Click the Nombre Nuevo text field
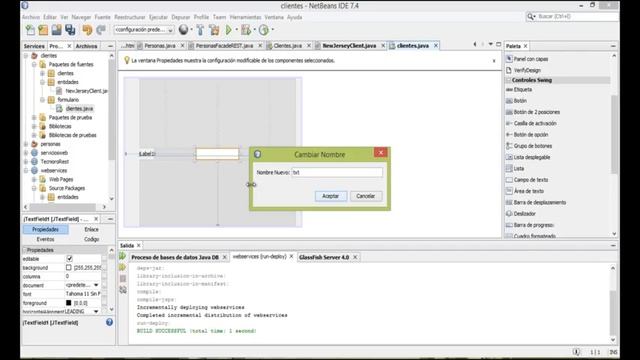Image resolution: width=640 pixels, height=360 pixels. coord(337,172)
